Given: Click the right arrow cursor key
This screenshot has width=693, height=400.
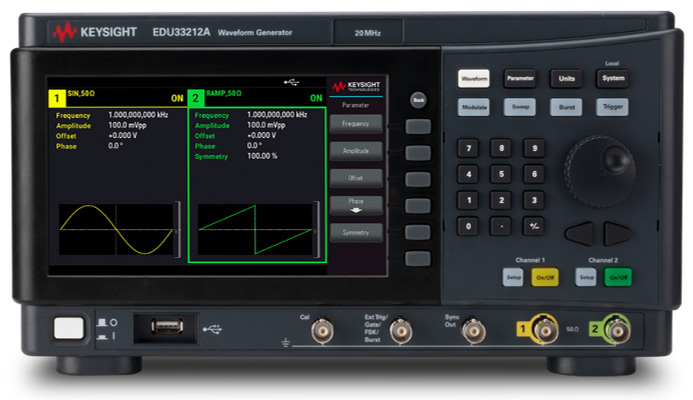Looking at the screenshot, I should click(x=617, y=233).
